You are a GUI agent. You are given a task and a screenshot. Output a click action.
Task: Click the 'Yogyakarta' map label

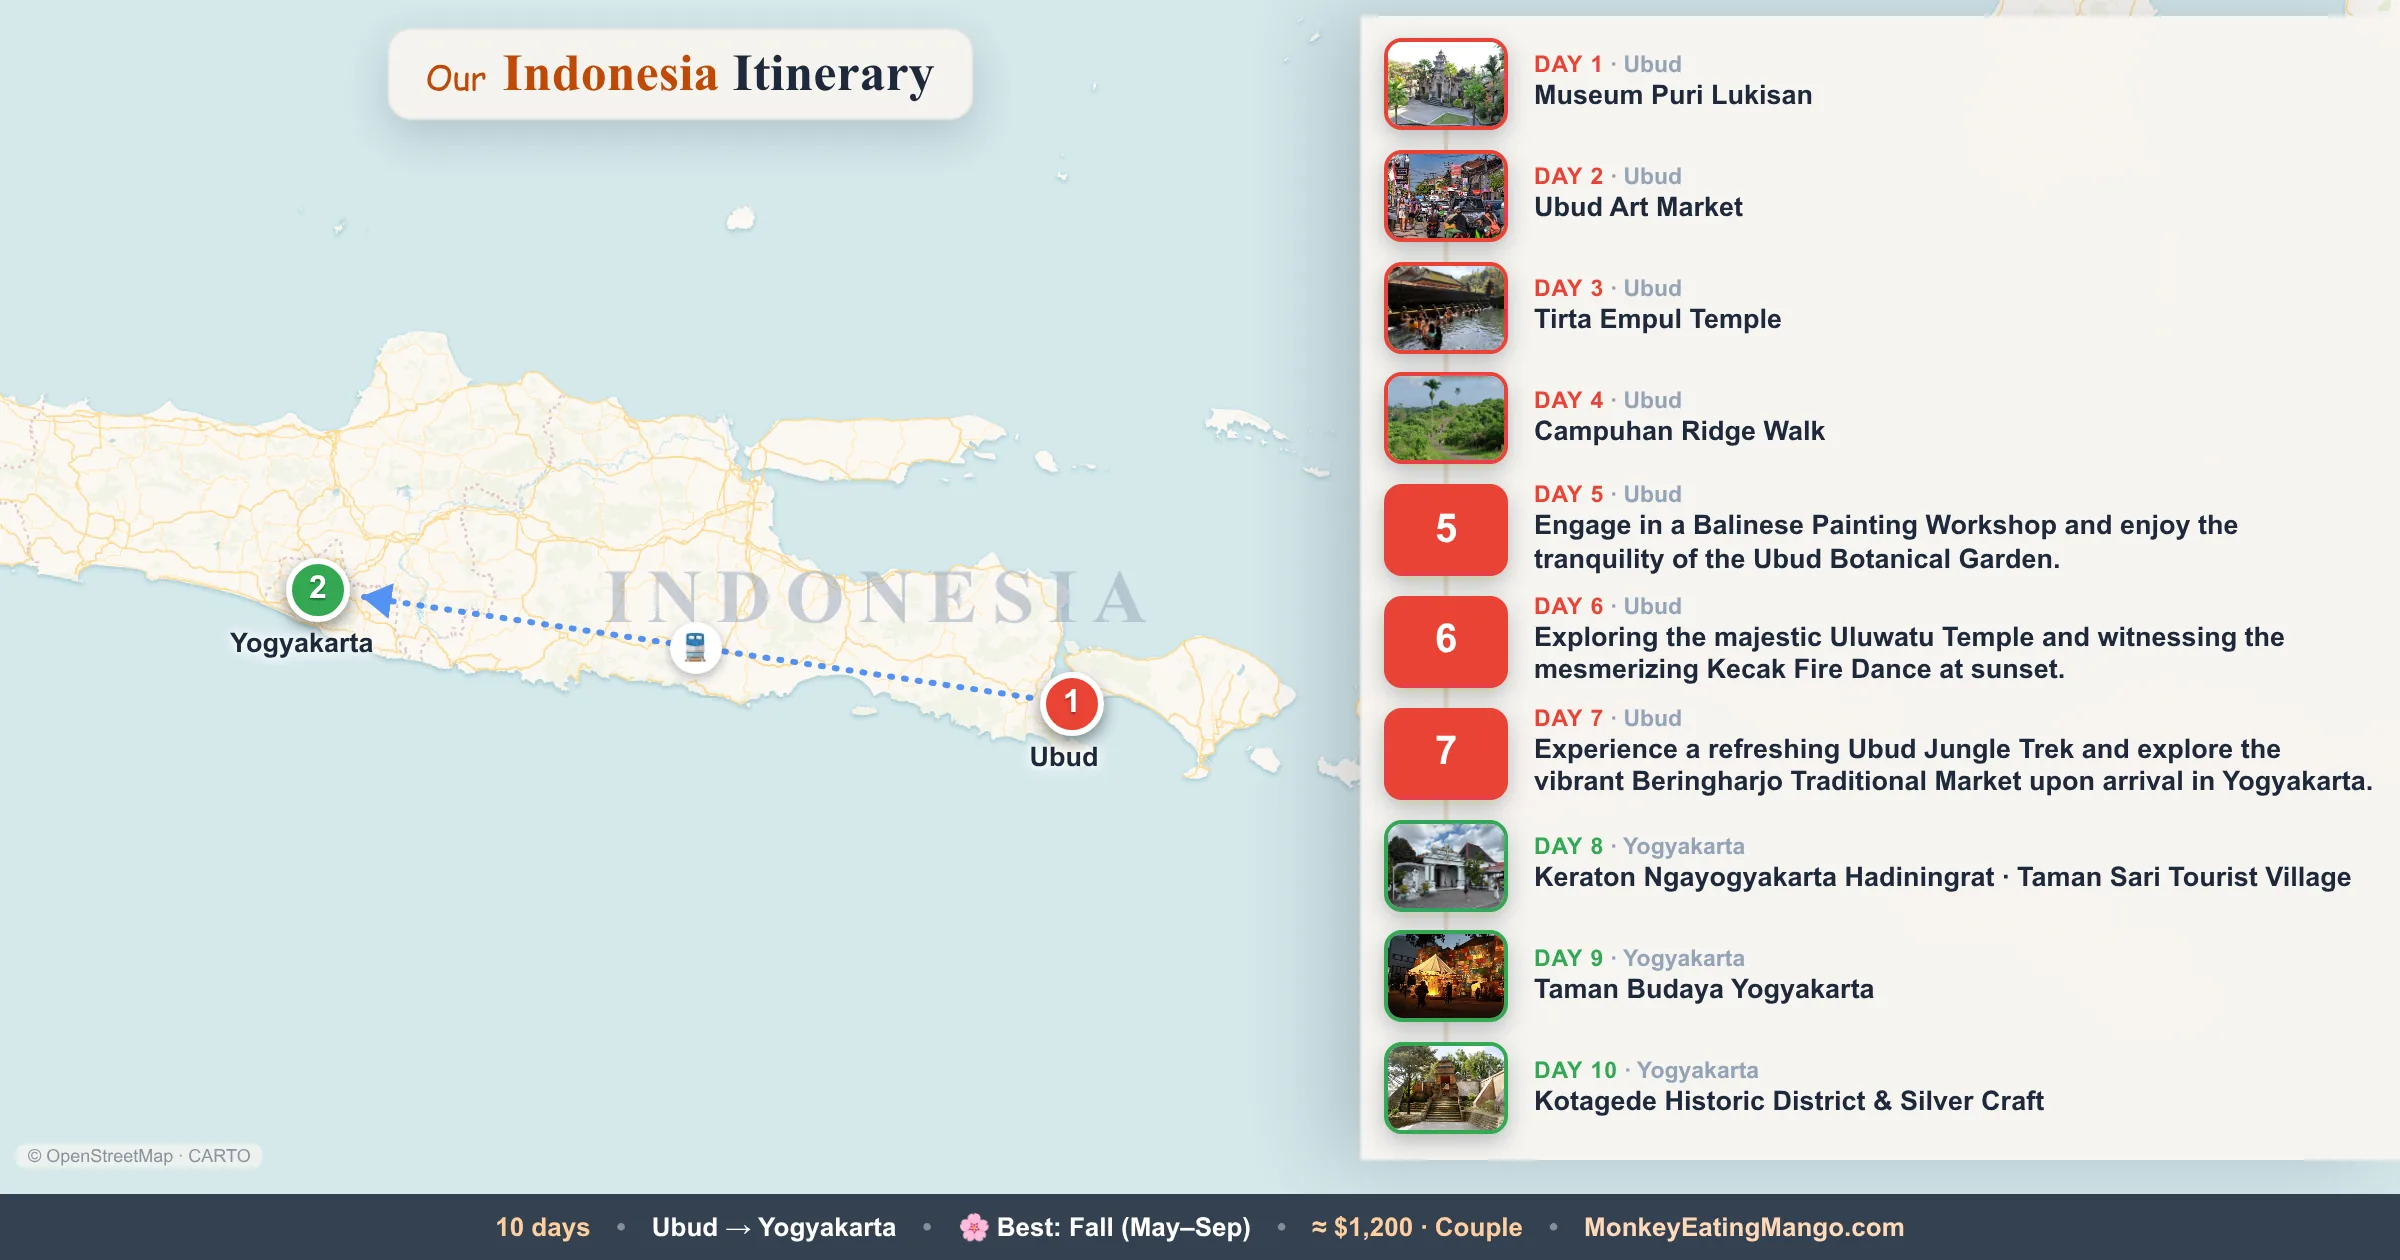click(301, 643)
